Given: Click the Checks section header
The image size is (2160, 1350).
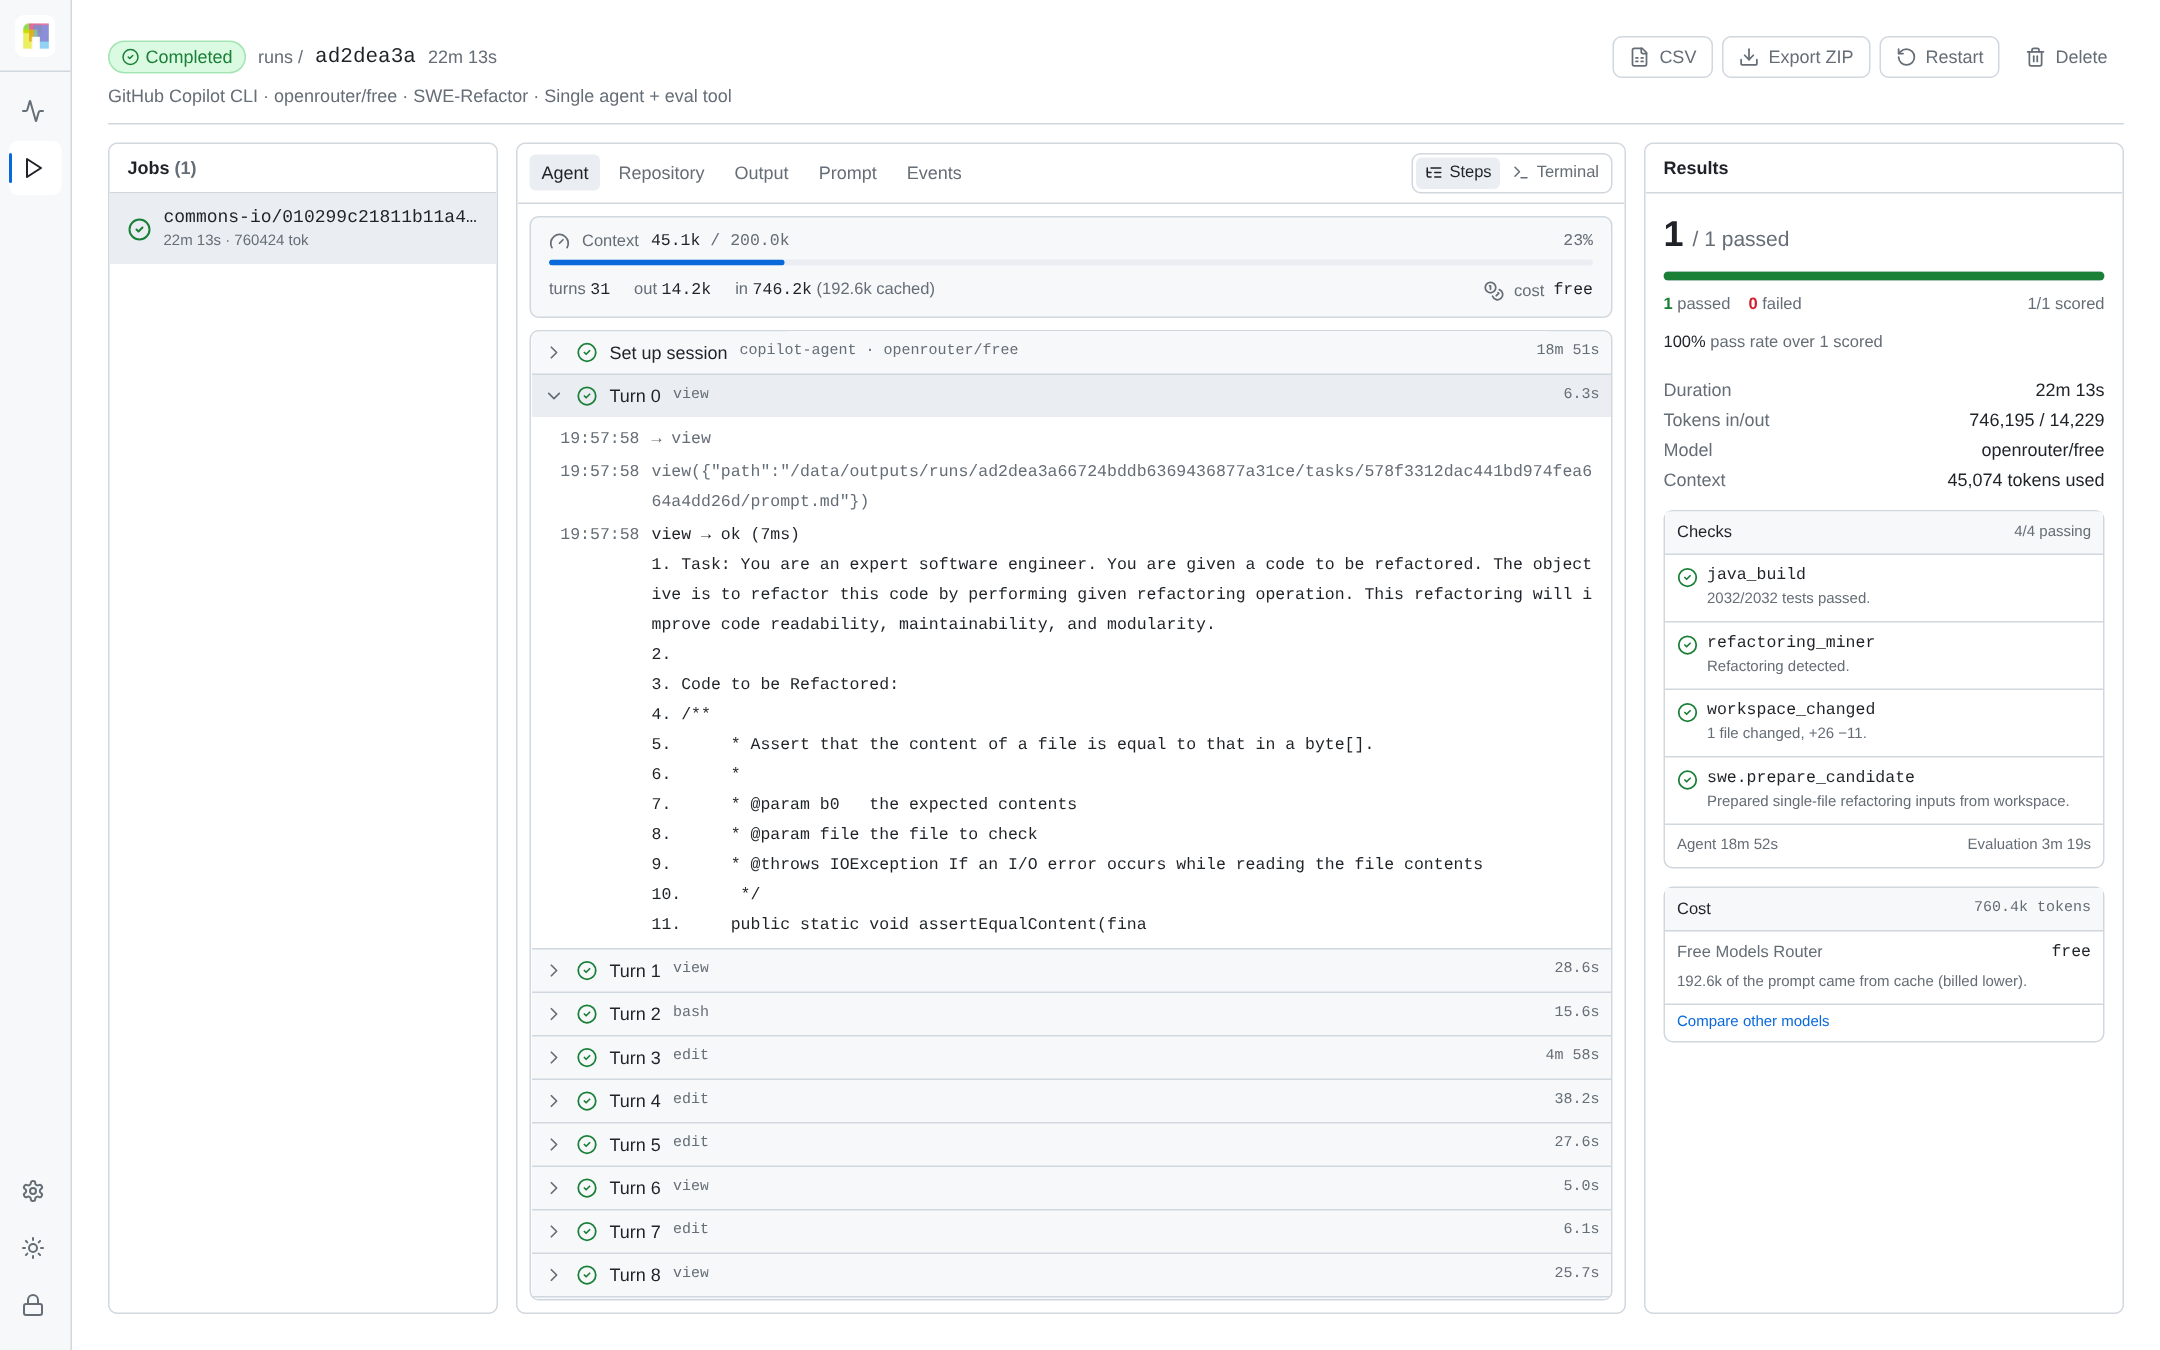Looking at the screenshot, I should pyautogui.click(x=1883, y=532).
